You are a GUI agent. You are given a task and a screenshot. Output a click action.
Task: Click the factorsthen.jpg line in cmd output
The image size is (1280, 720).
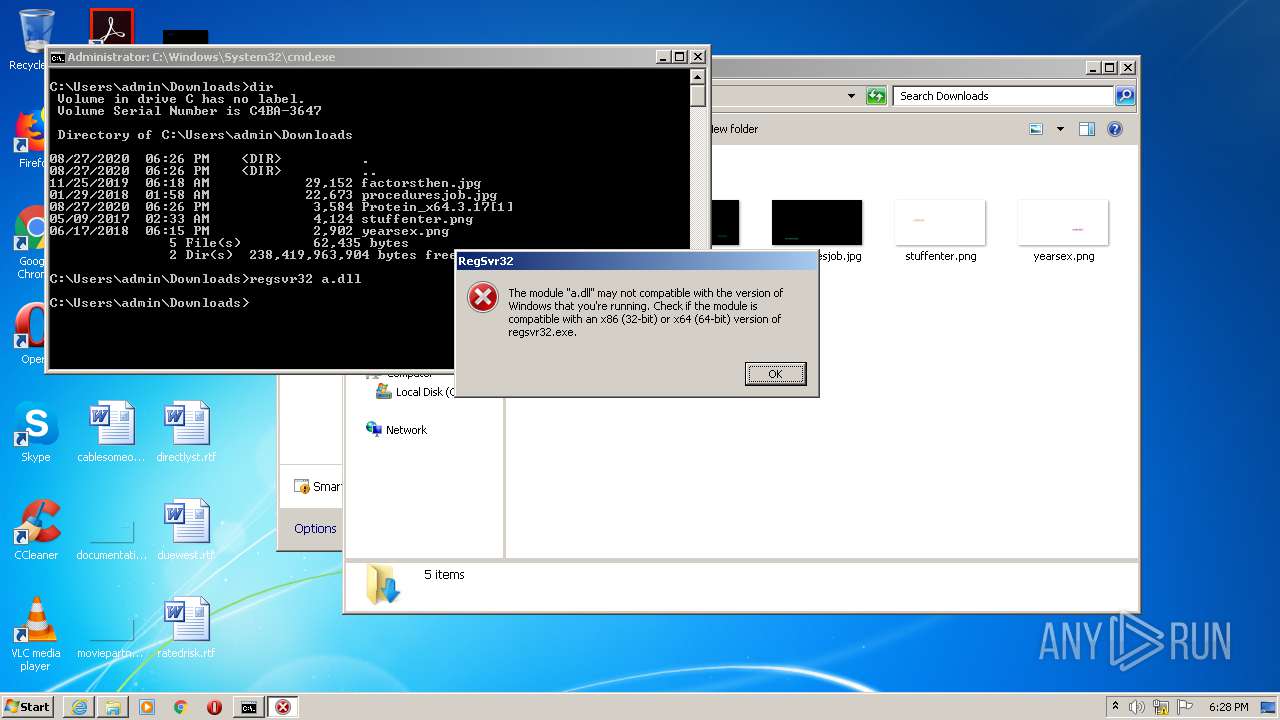click(x=265, y=183)
